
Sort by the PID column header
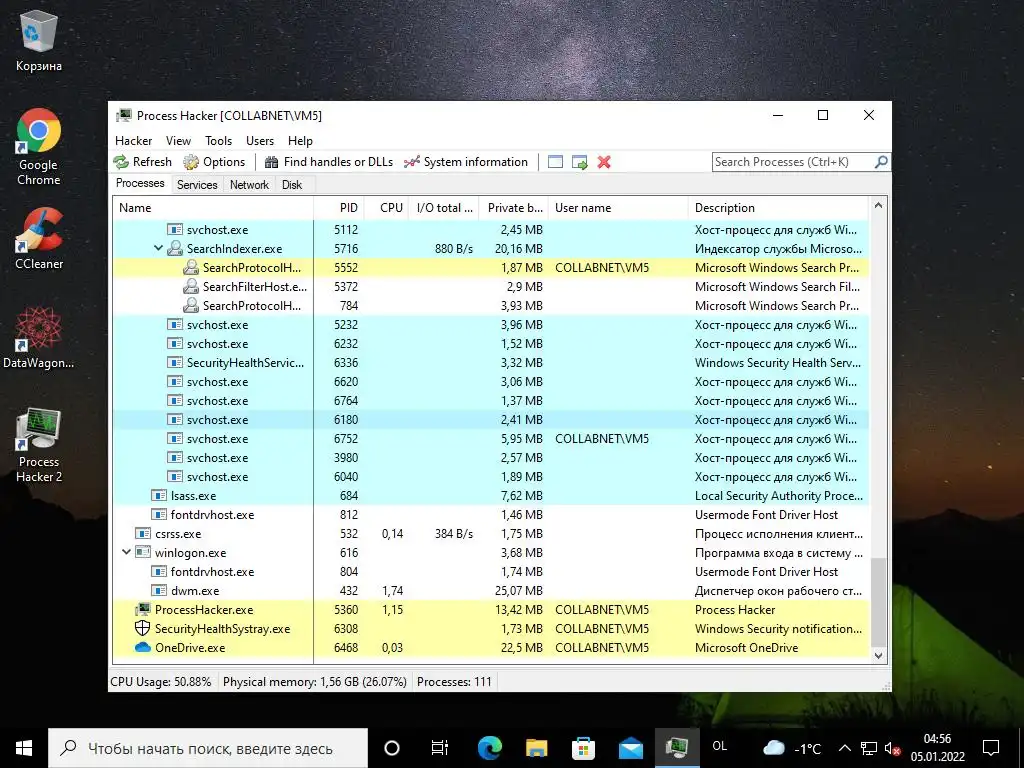(x=339, y=208)
